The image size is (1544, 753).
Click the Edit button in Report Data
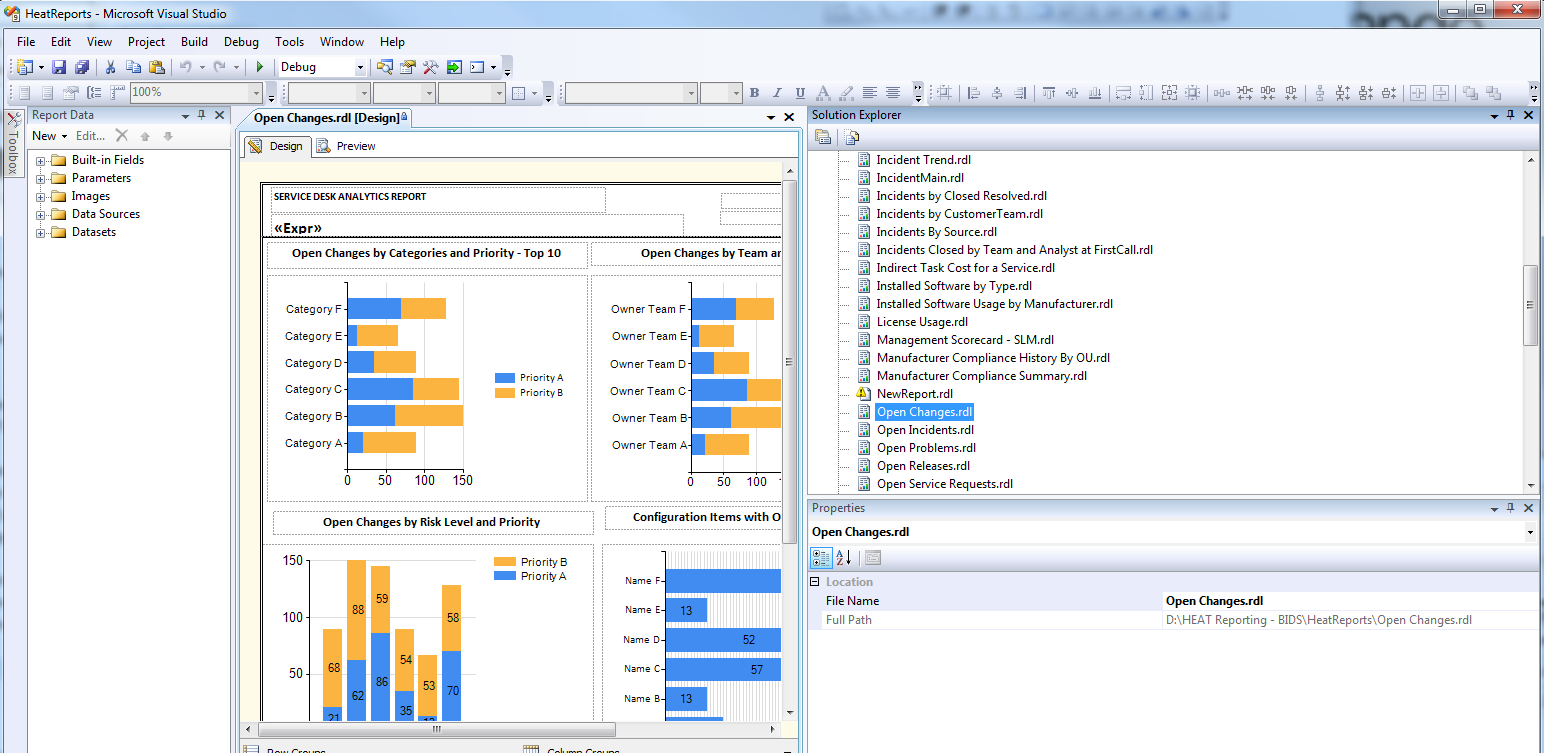[89, 136]
